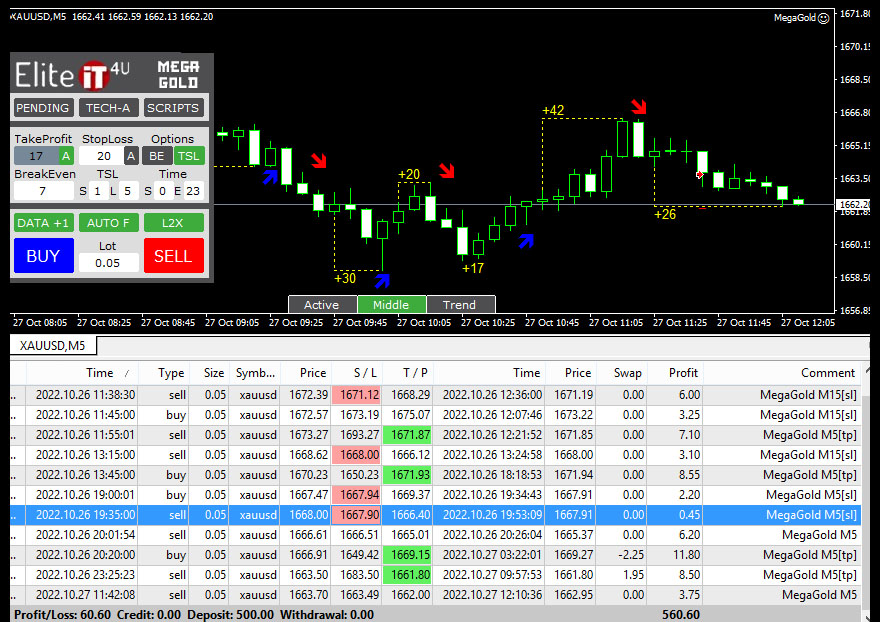Select the XAUUSD,M5 chart tab
Viewport: 880px width, 622px height.
[53, 345]
